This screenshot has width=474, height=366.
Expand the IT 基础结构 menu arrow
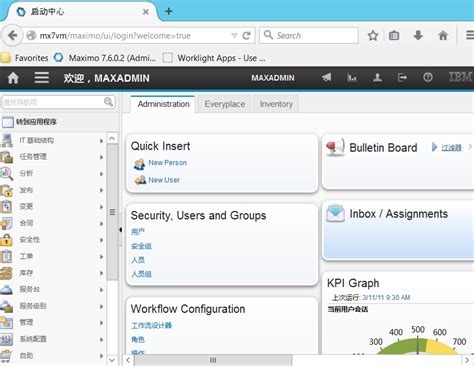coord(101,141)
